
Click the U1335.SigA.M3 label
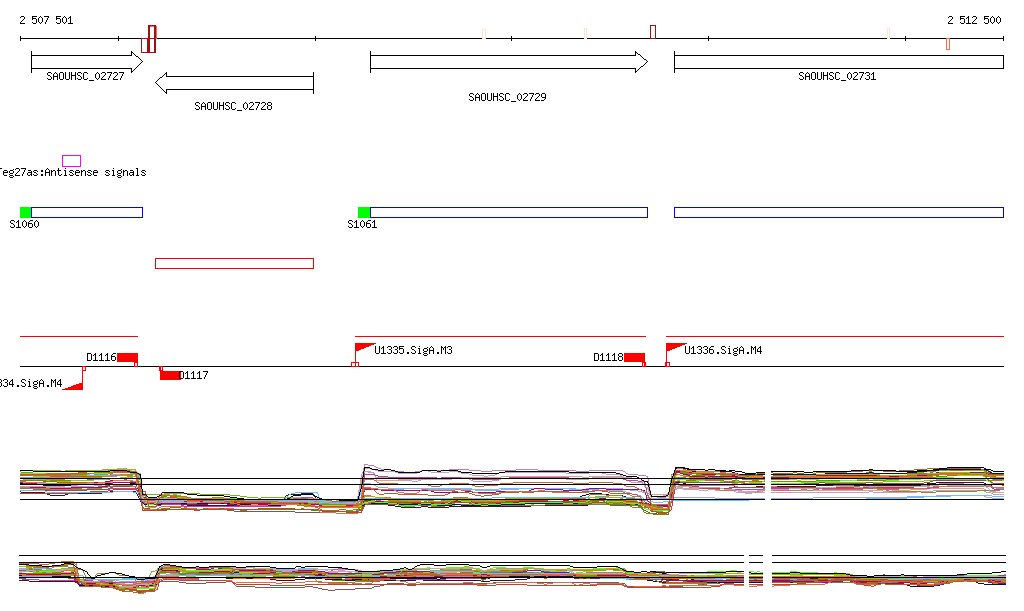(x=413, y=350)
